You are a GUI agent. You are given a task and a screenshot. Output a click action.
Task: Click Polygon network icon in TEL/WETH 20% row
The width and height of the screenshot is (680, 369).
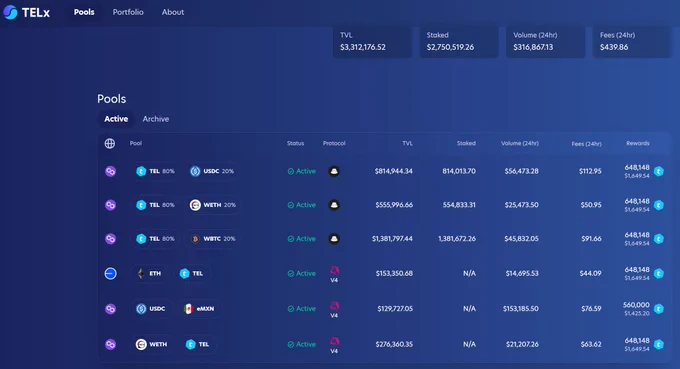point(110,205)
